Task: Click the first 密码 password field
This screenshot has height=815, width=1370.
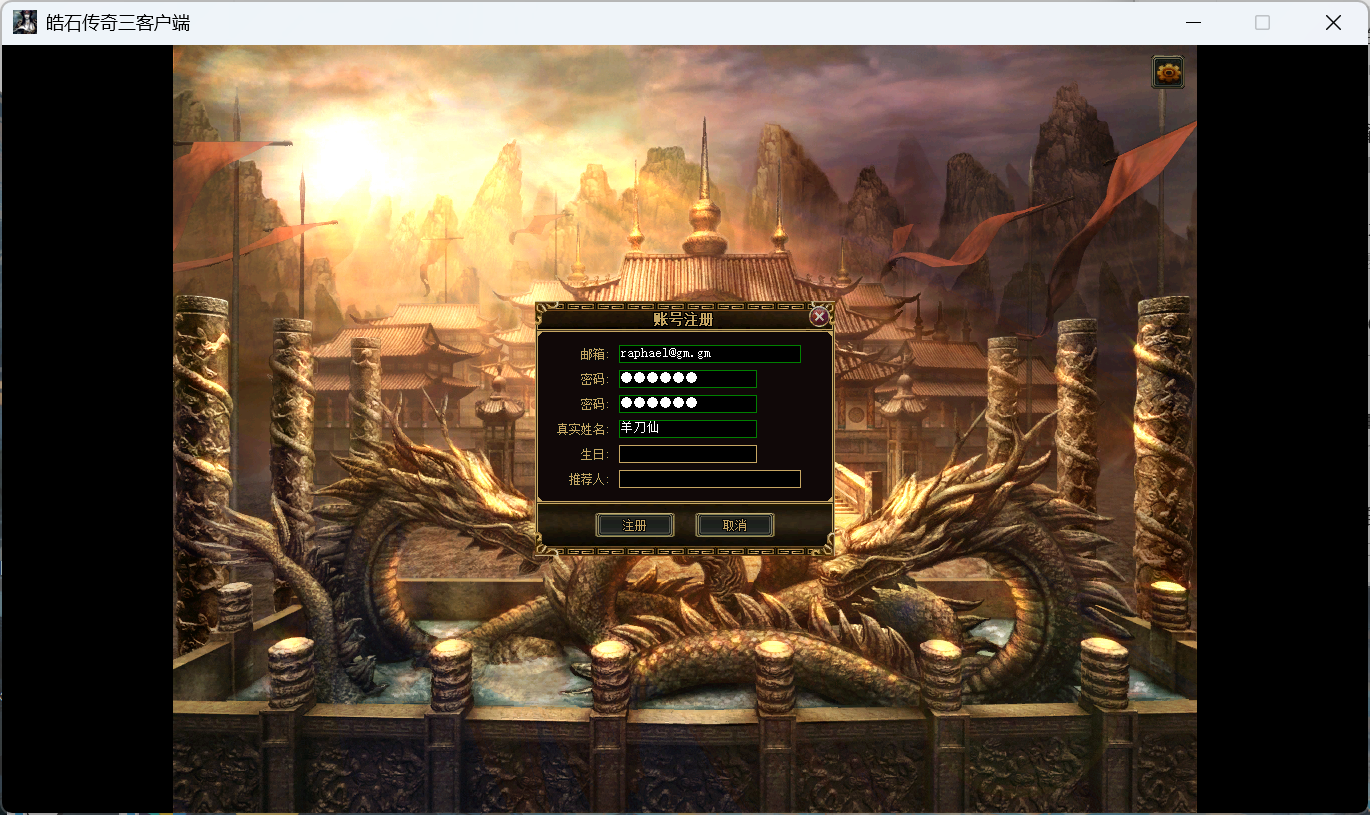Action: click(687, 379)
